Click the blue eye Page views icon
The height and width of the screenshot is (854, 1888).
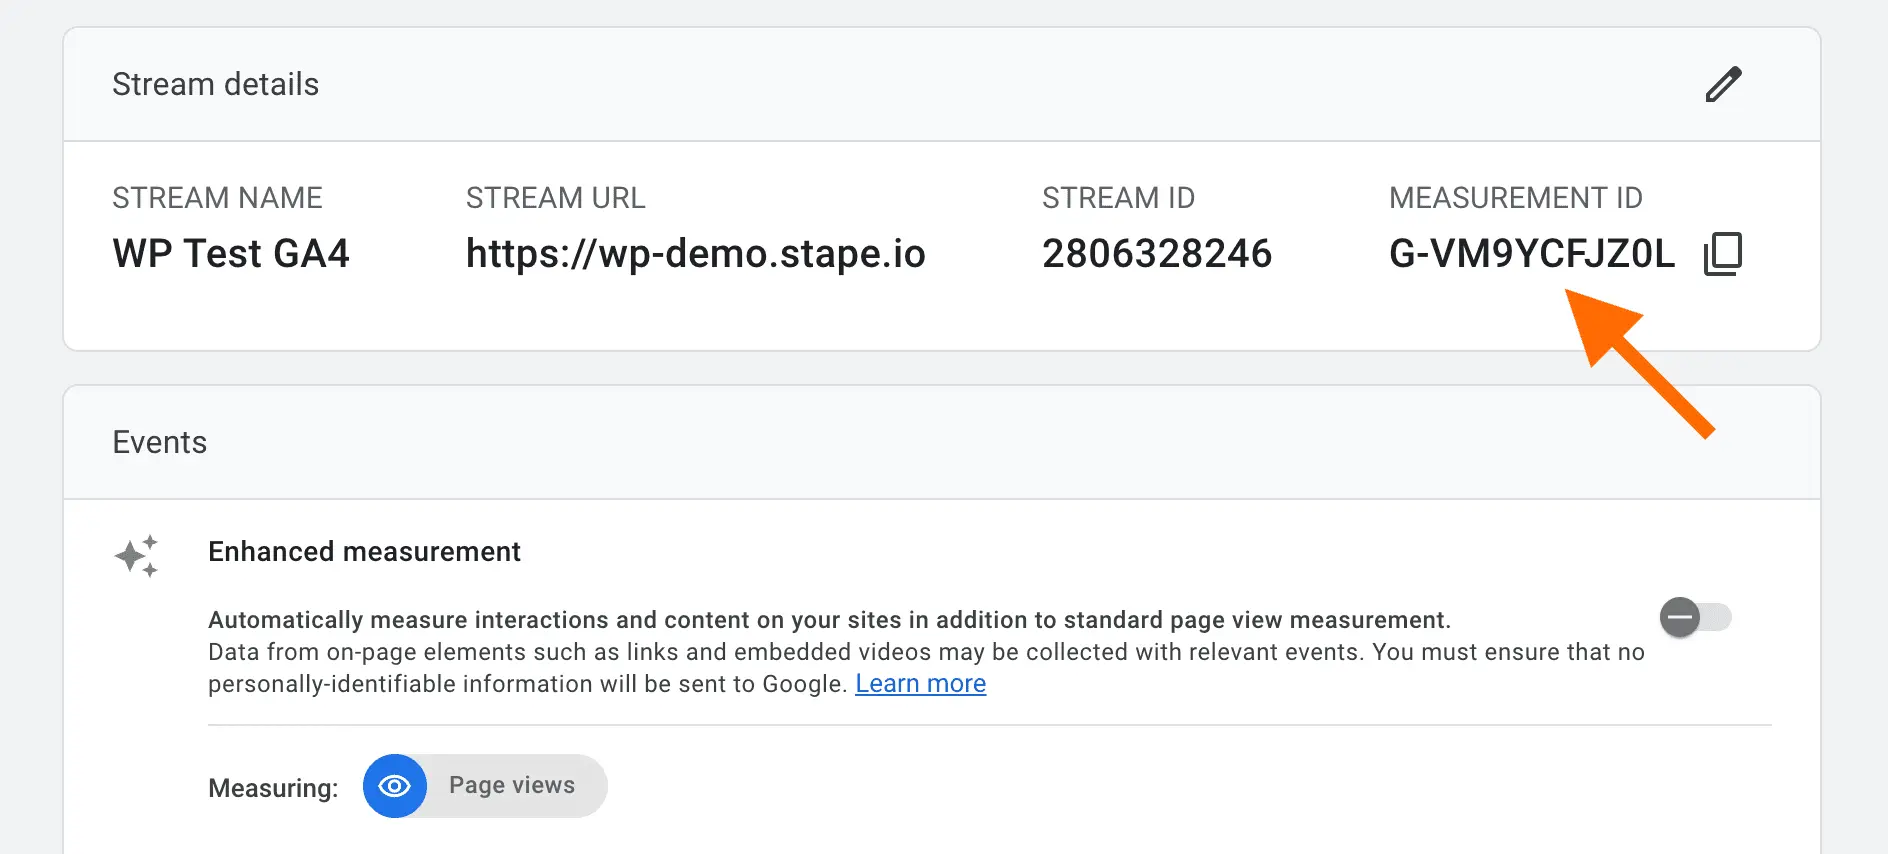tap(395, 786)
